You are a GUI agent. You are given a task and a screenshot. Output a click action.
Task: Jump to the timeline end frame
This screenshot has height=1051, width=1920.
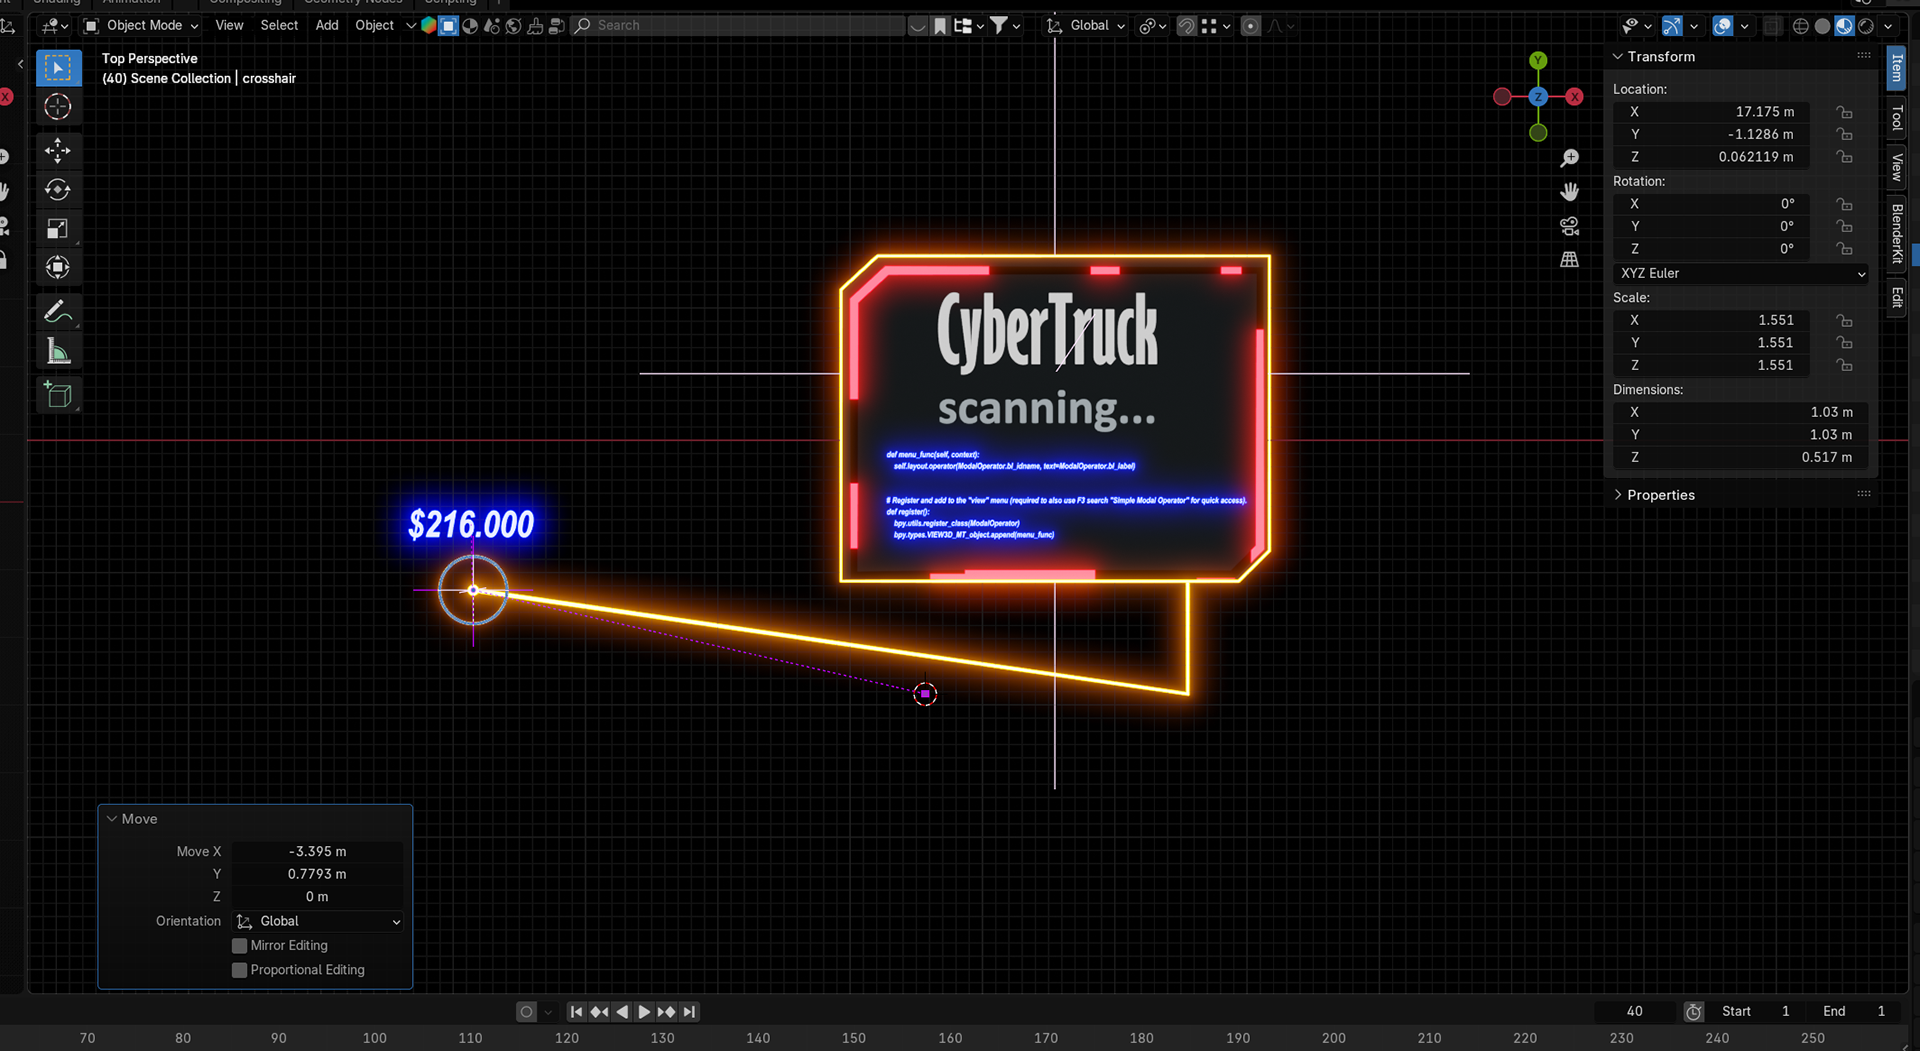(x=689, y=1012)
